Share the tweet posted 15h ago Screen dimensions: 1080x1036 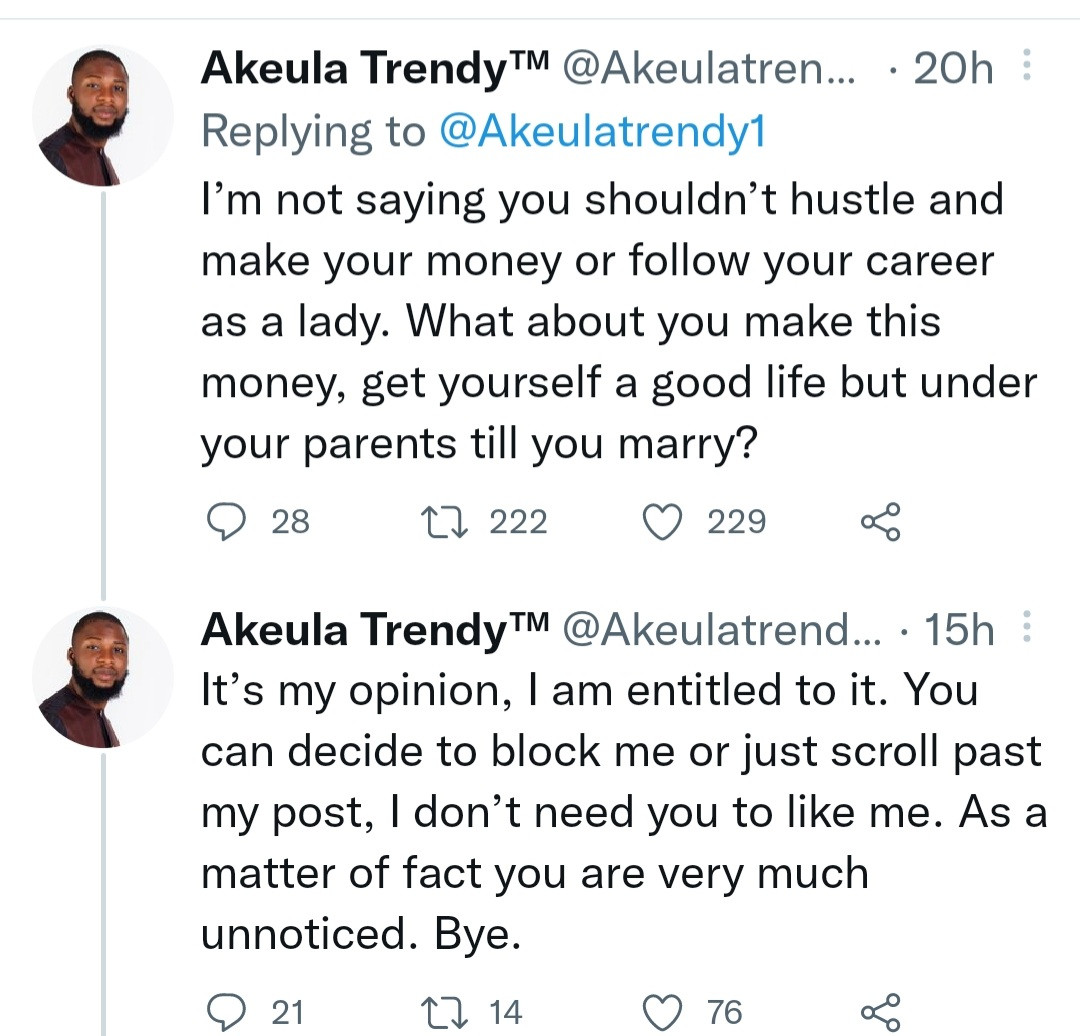(880, 1012)
